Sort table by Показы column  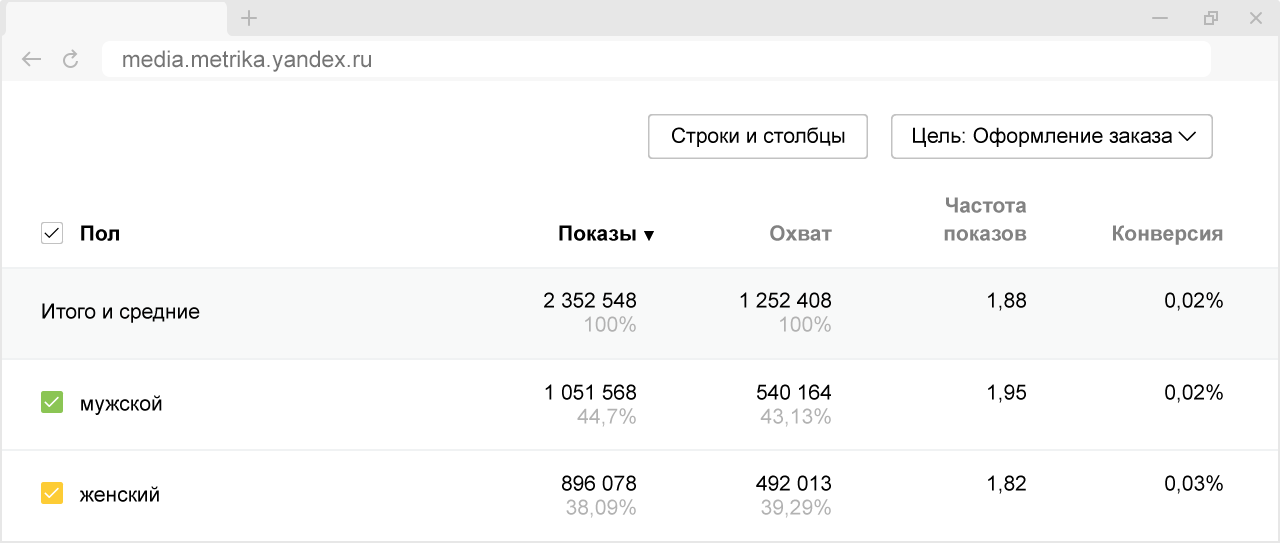(597, 234)
